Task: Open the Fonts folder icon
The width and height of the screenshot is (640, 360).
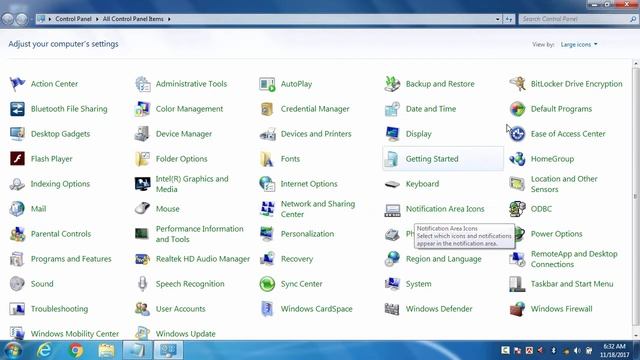Action: pyautogui.click(x=267, y=159)
